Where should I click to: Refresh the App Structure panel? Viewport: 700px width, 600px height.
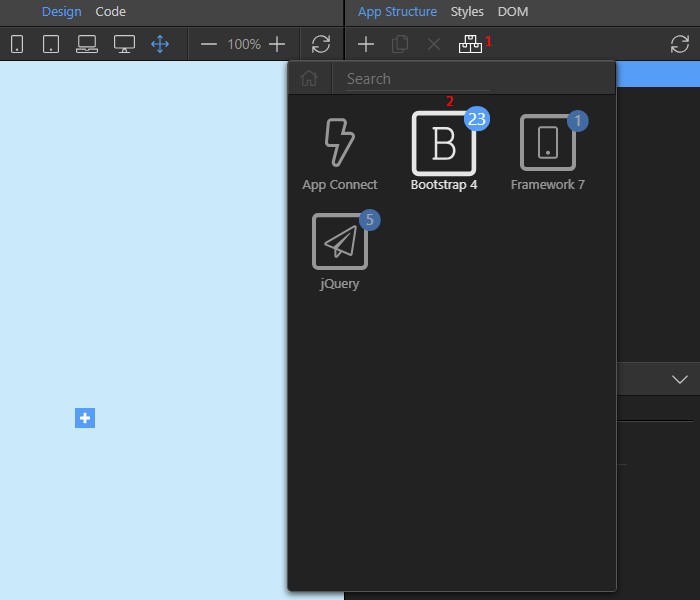point(679,44)
